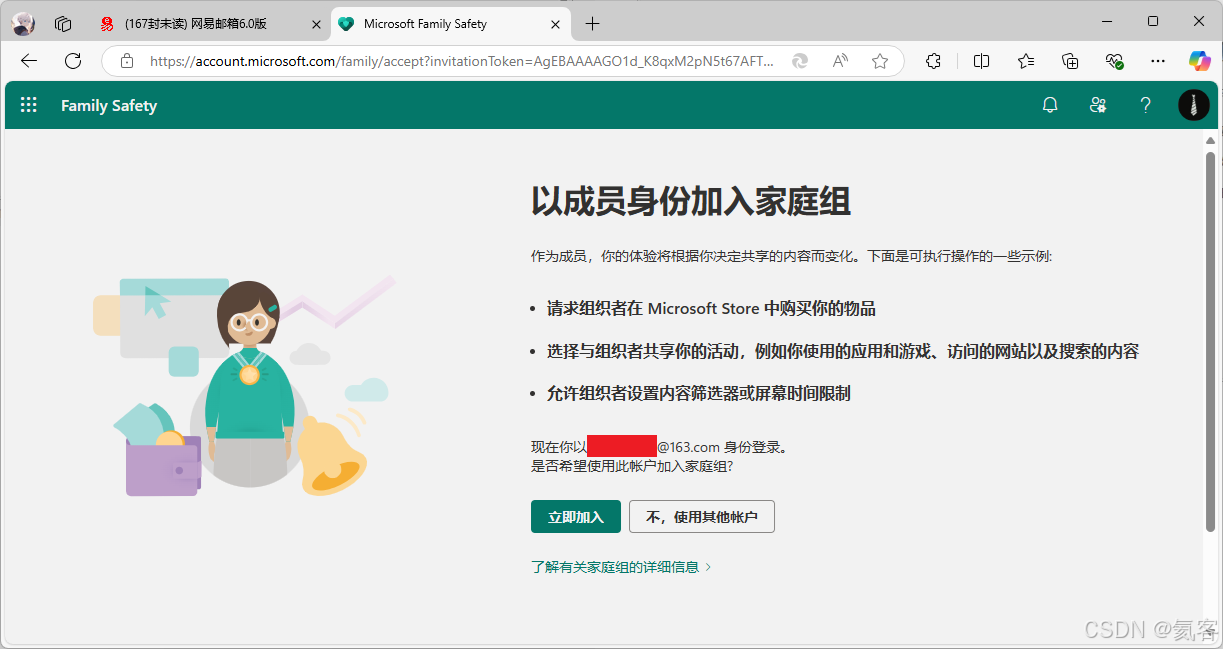Screen dimensions: 1223x649
Task: Click the heading 以成员身份加入家庭组
Action: [691, 202]
